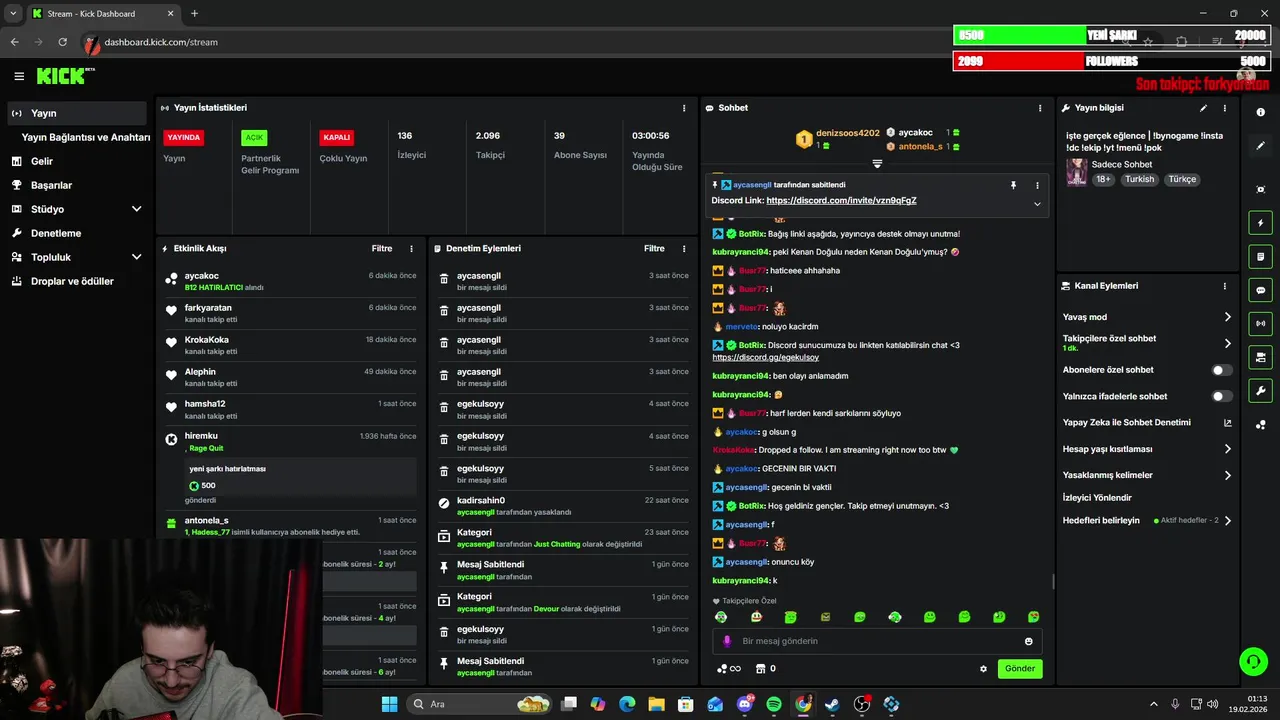This screenshot has width=1280, height=720.
Task: Open the Kick hamburger menu
Action: [19, 76]
